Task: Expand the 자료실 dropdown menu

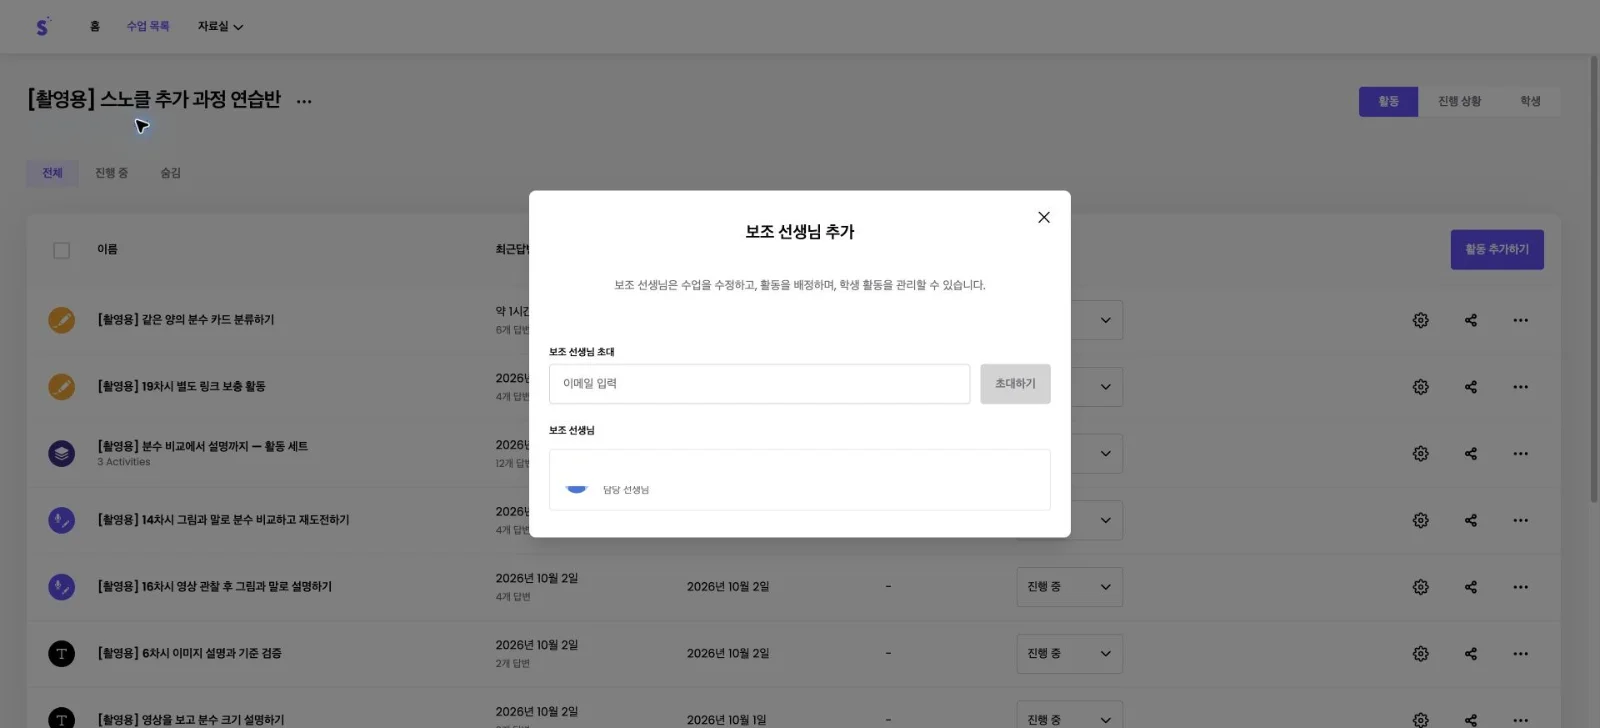Action: (220, 27)
